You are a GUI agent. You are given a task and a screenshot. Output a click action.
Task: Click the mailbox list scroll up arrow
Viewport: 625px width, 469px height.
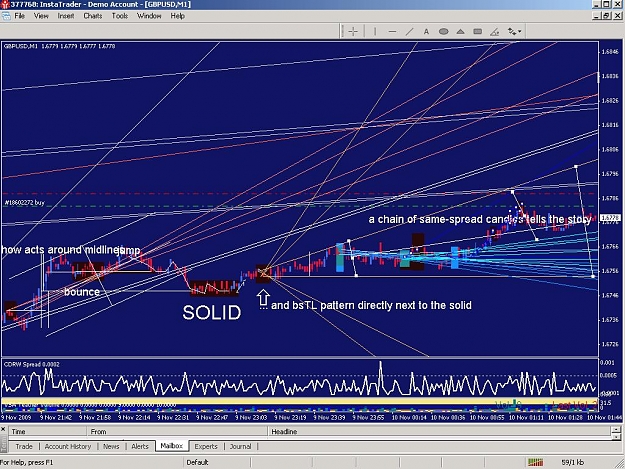pyautogui.click(x=616, y=430)
